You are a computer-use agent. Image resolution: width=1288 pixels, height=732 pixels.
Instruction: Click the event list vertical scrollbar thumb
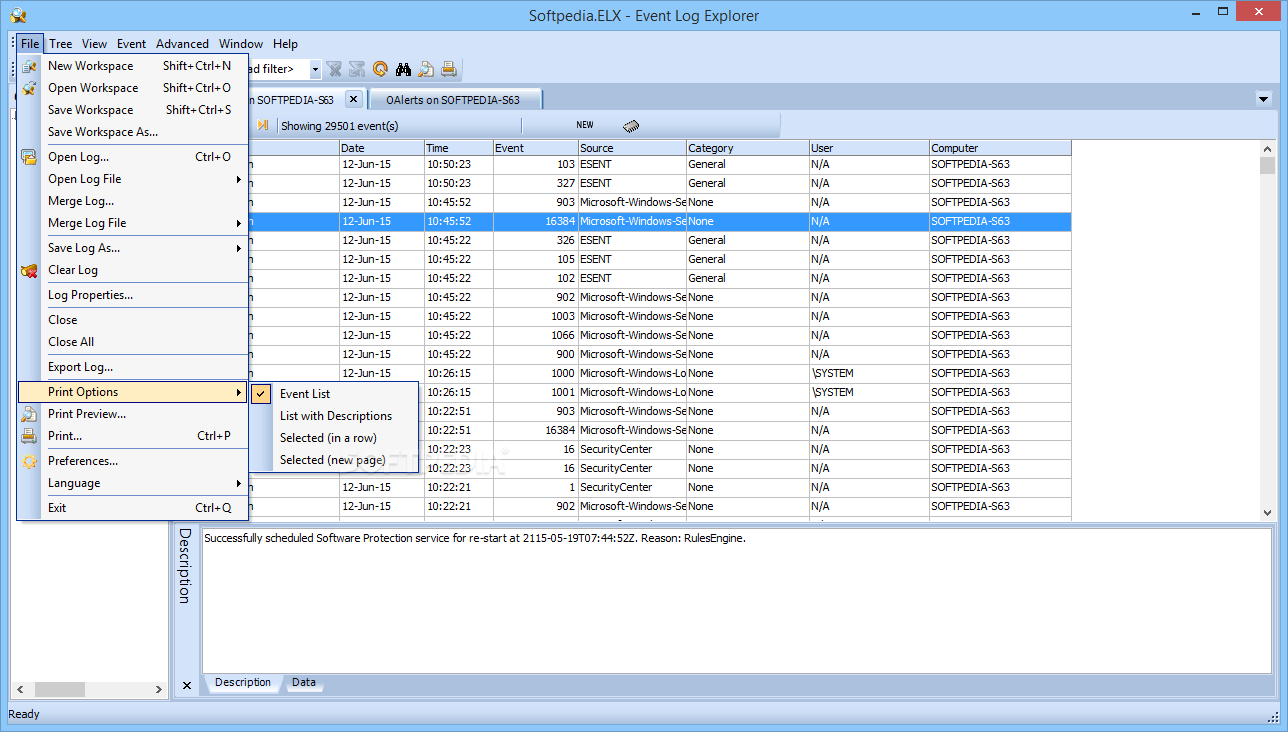click(1267, 166)
